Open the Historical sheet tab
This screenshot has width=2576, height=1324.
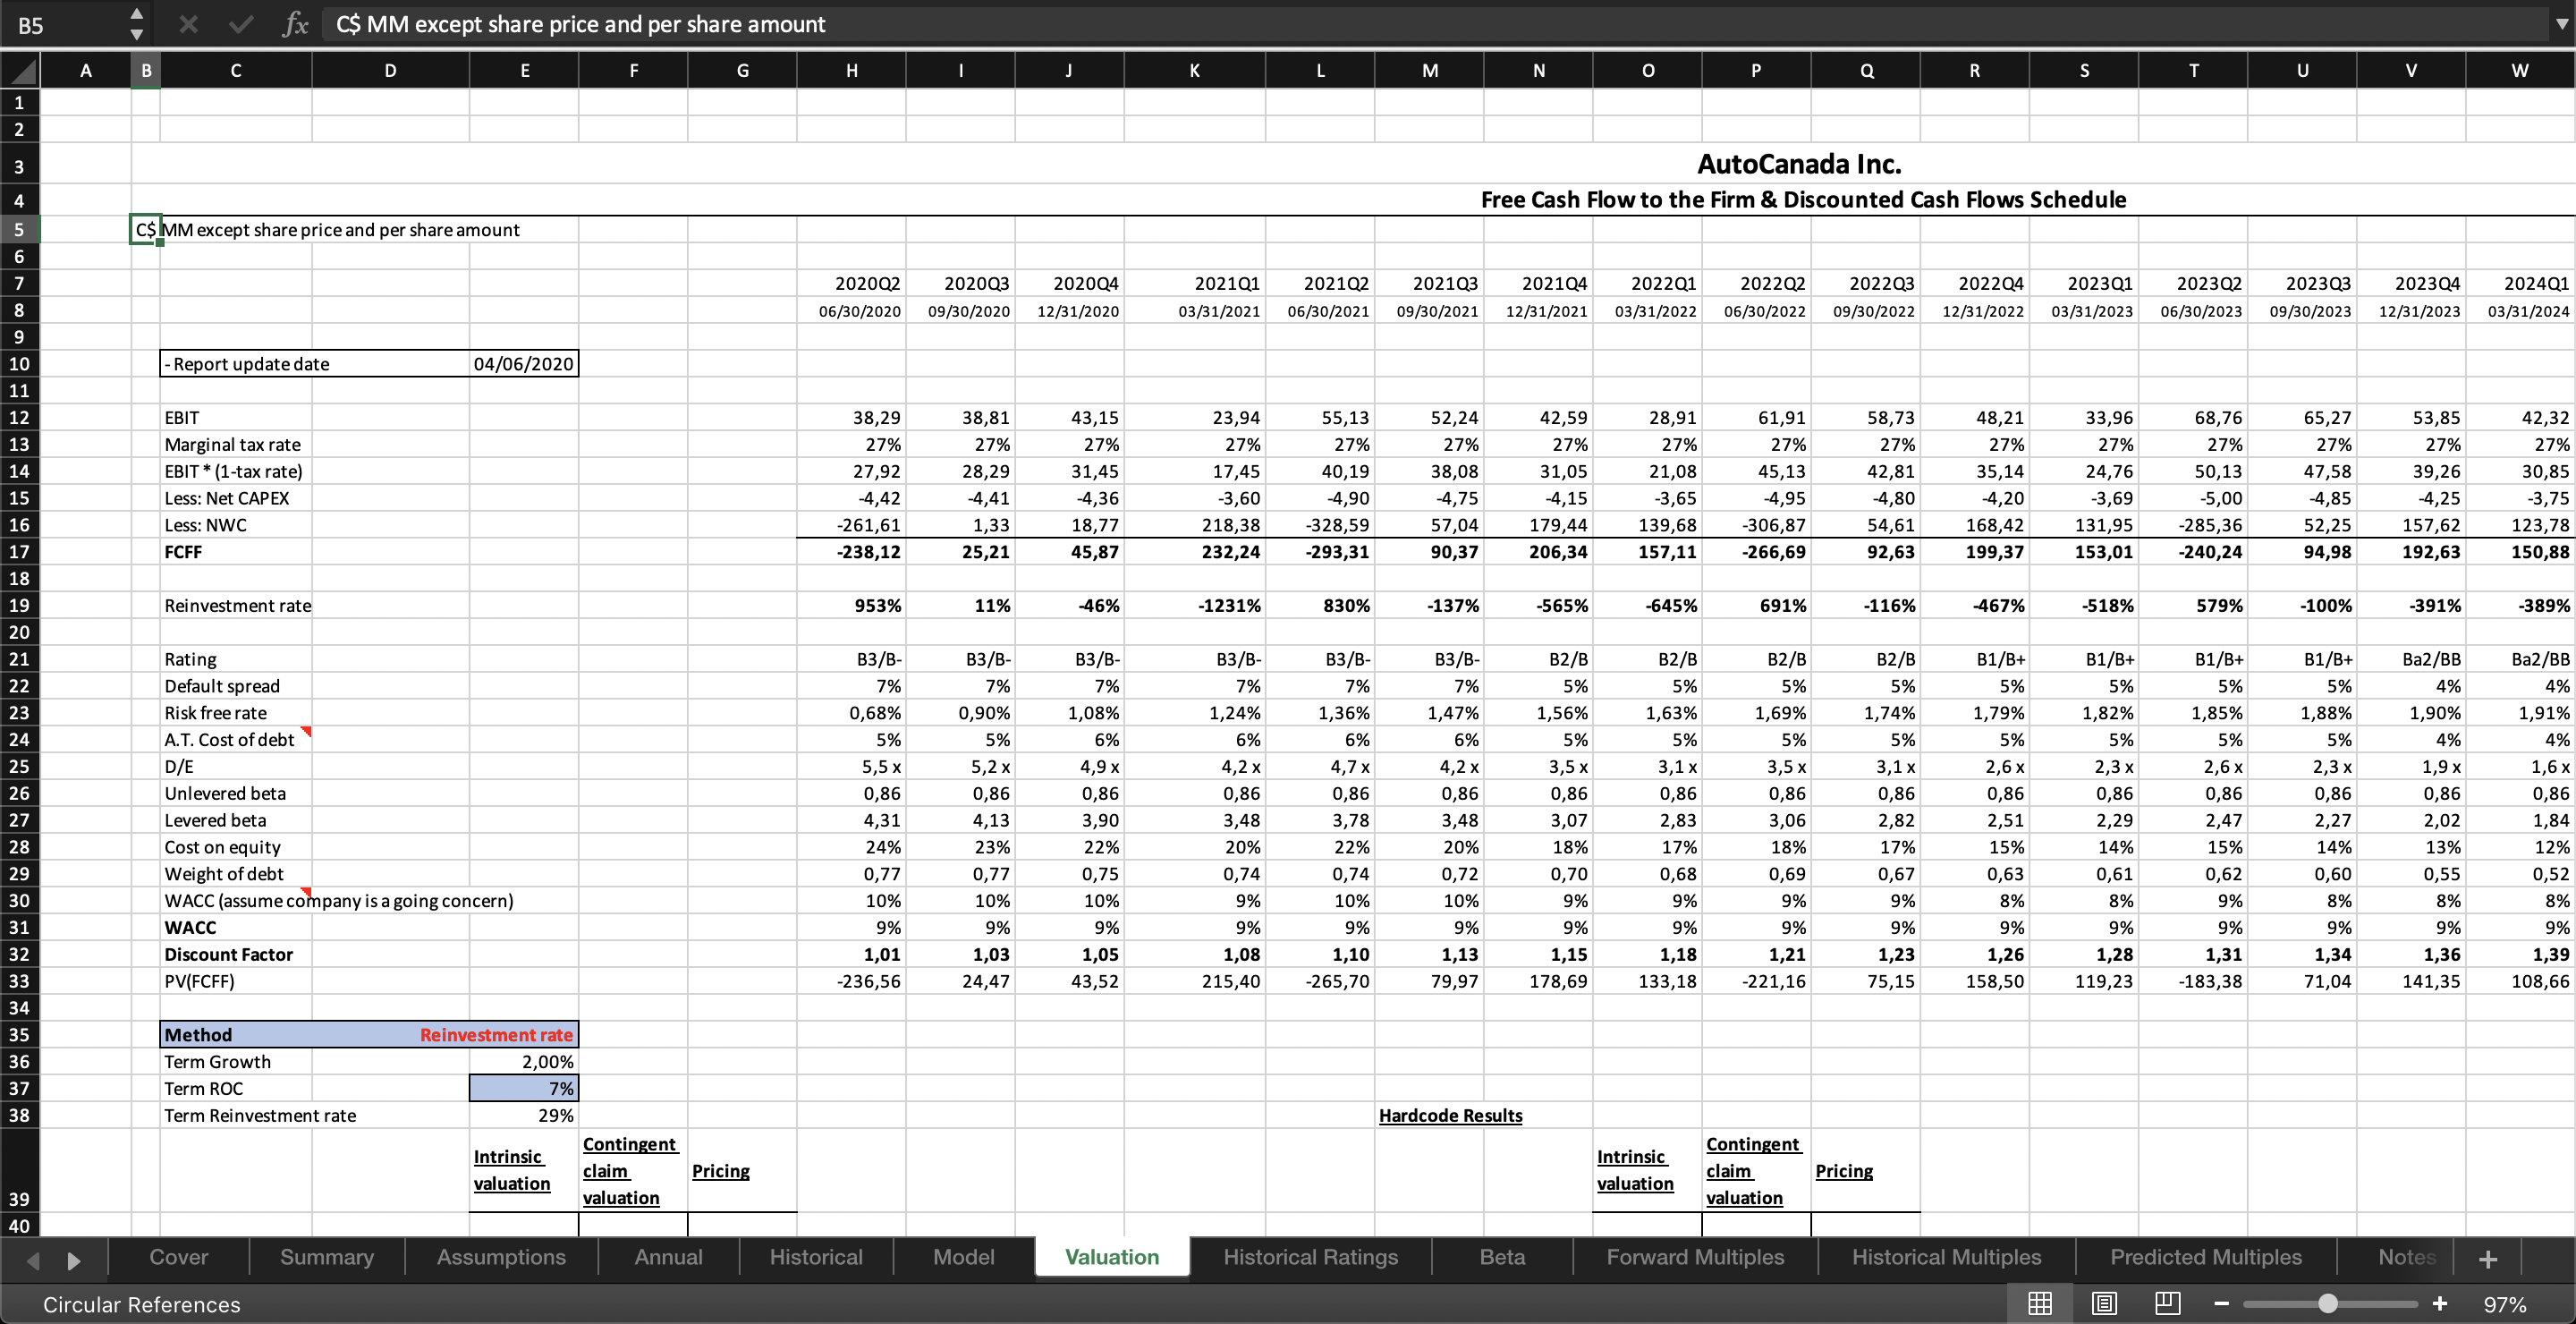click(816, 1257)
